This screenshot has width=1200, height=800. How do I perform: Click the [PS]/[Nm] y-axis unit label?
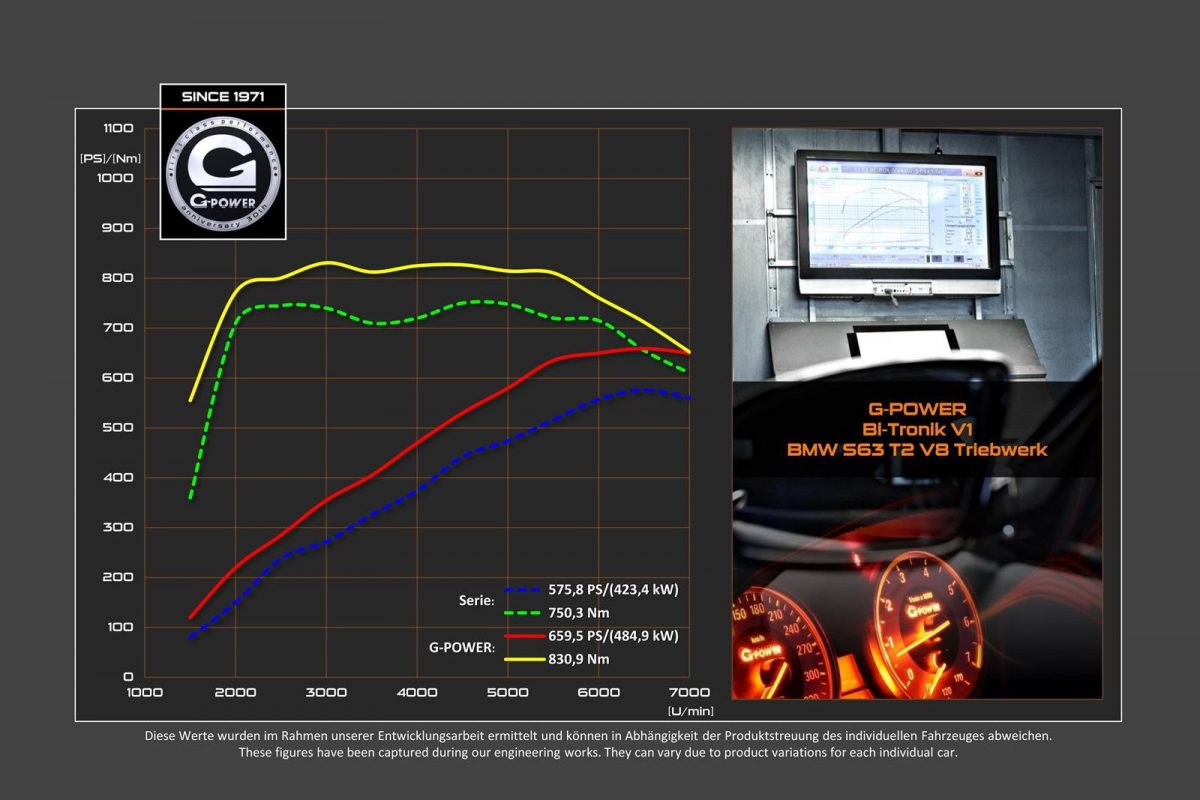pyautogui.click(x=110, y=157)
